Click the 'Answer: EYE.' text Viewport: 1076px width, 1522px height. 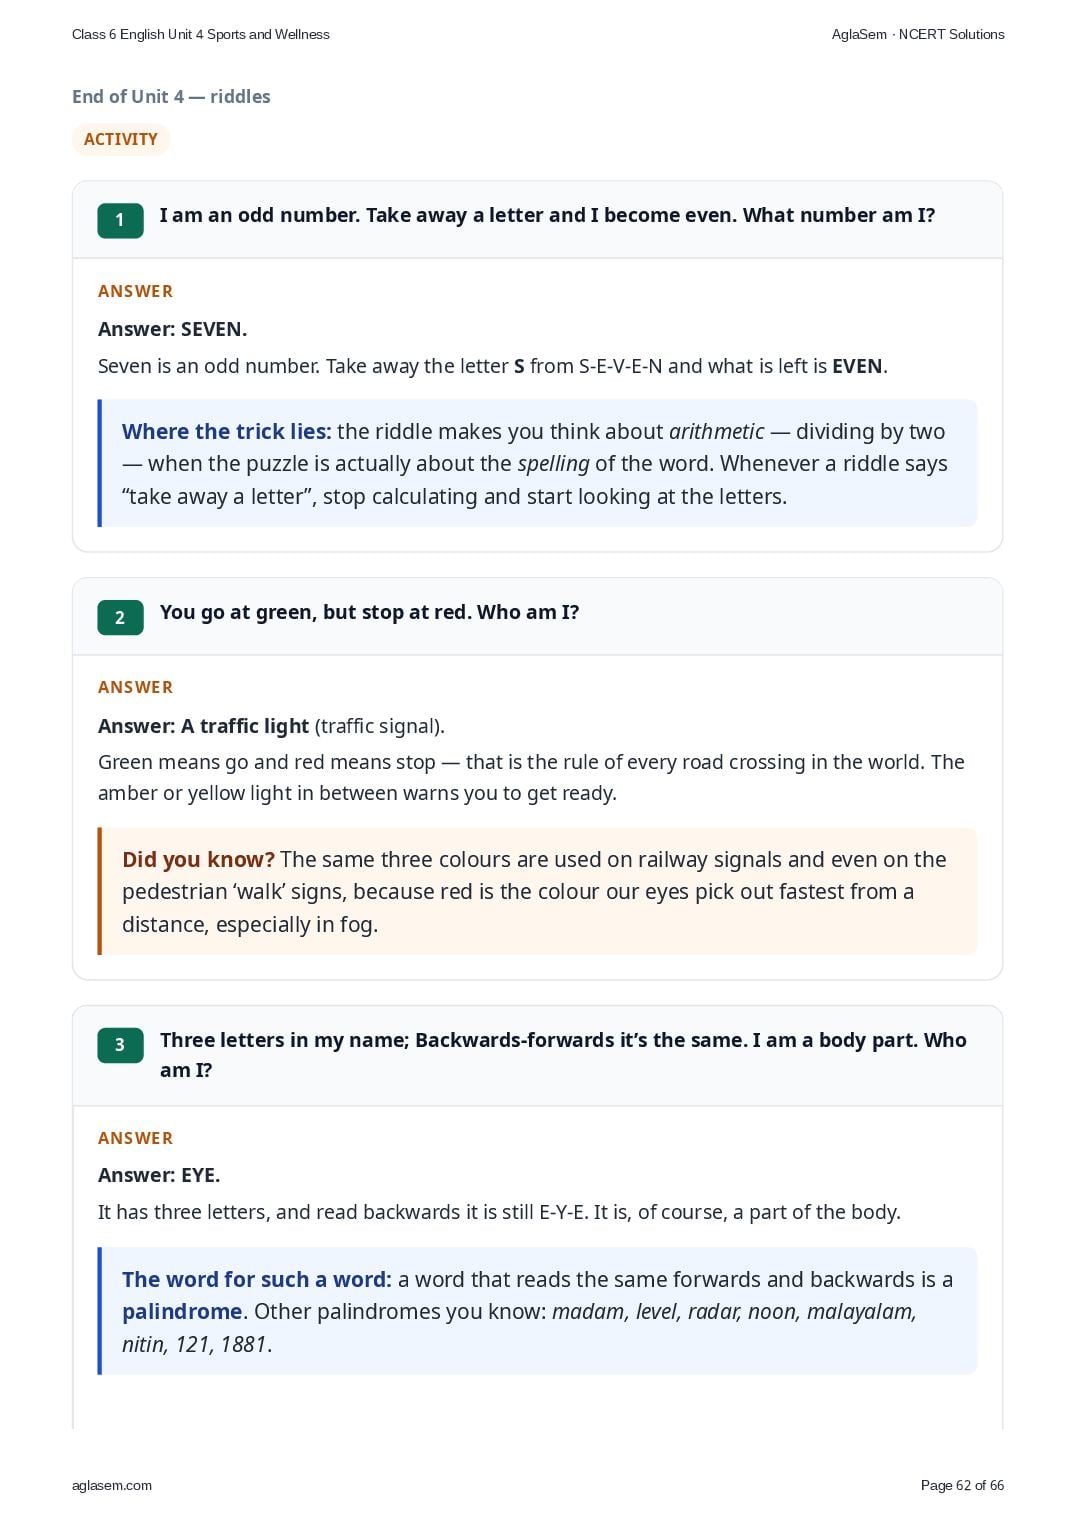[x=159, y=1175]
